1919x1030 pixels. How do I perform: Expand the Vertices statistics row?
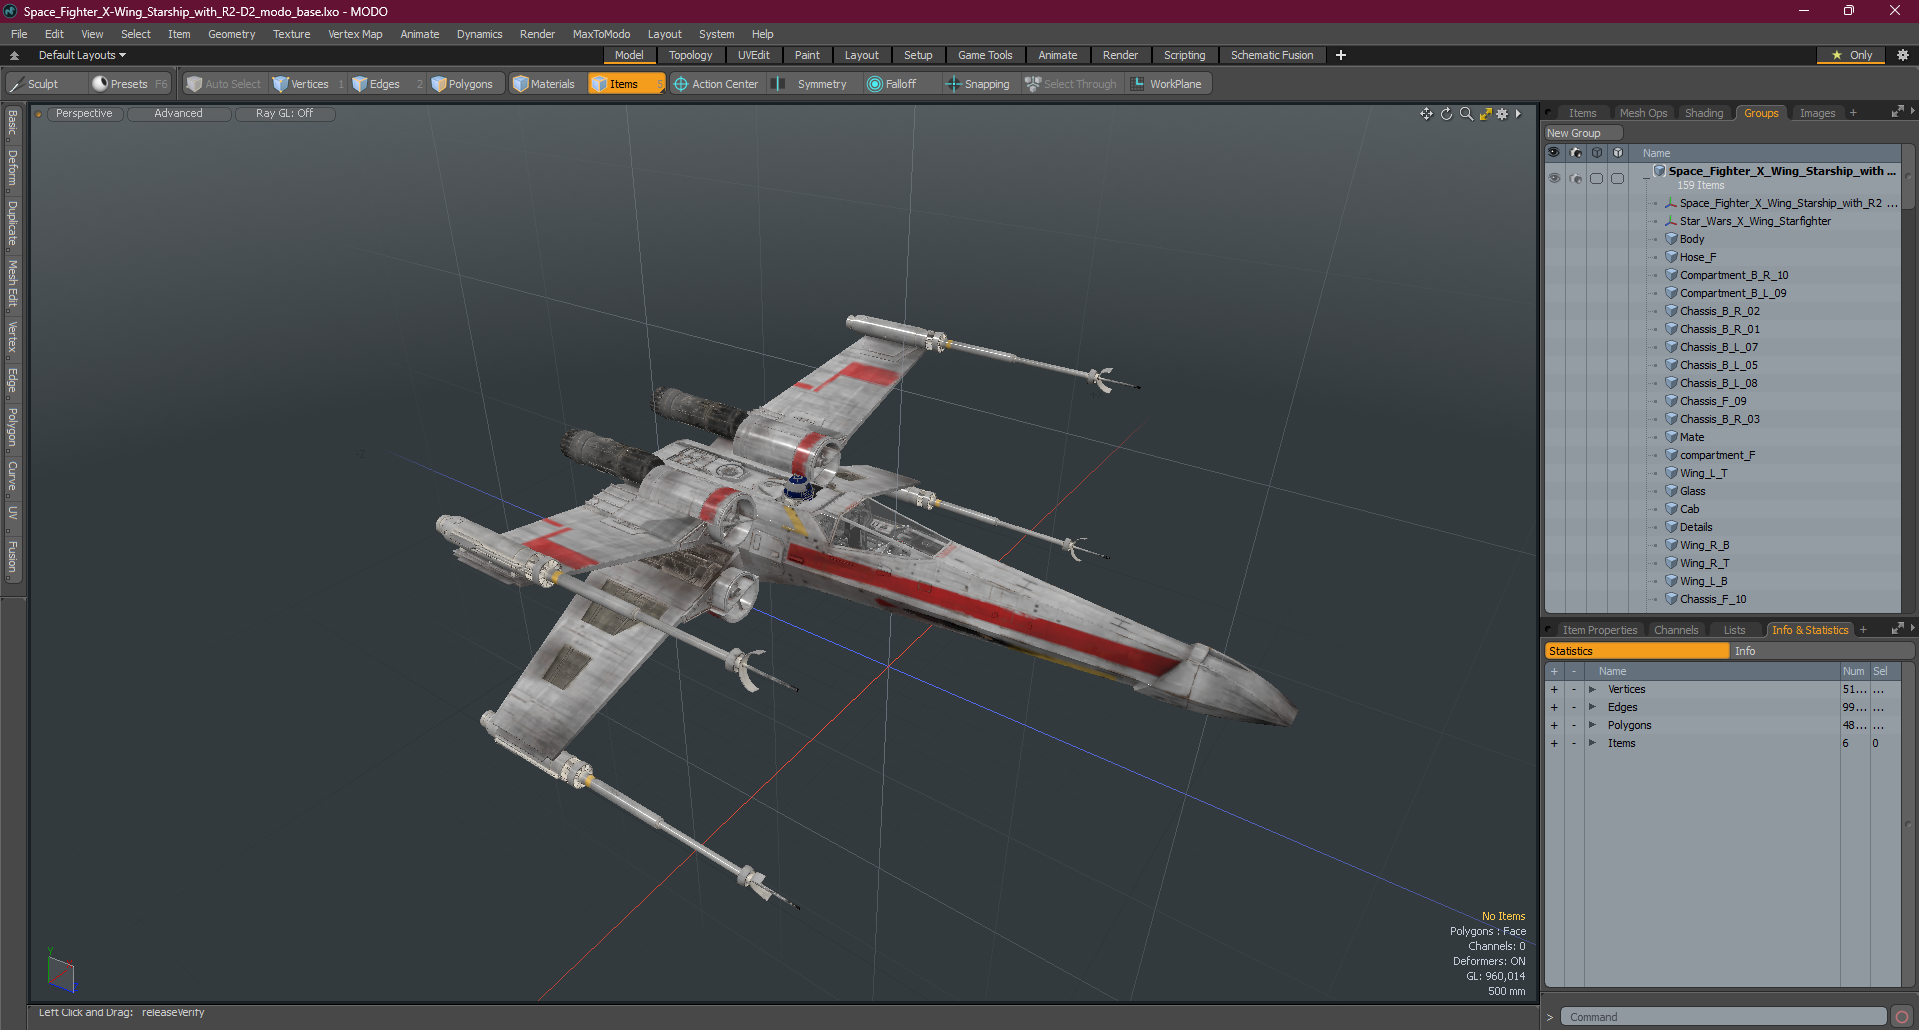(x=1592, y=689)
